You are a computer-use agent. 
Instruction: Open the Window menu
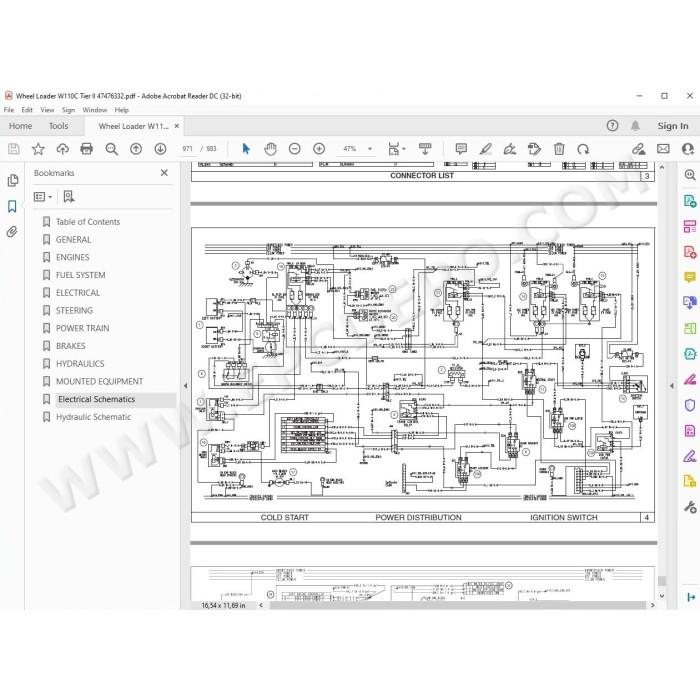click(x=95, y=110)
